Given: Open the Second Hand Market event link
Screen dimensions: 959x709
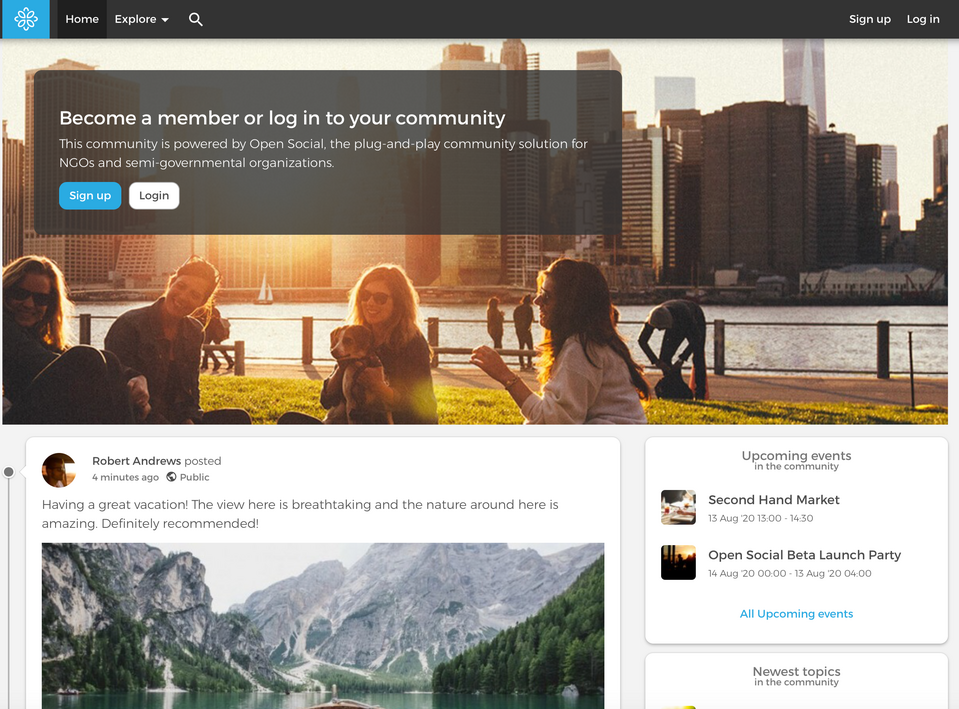Looking at the screenshot, I should (x=773, y=499).
